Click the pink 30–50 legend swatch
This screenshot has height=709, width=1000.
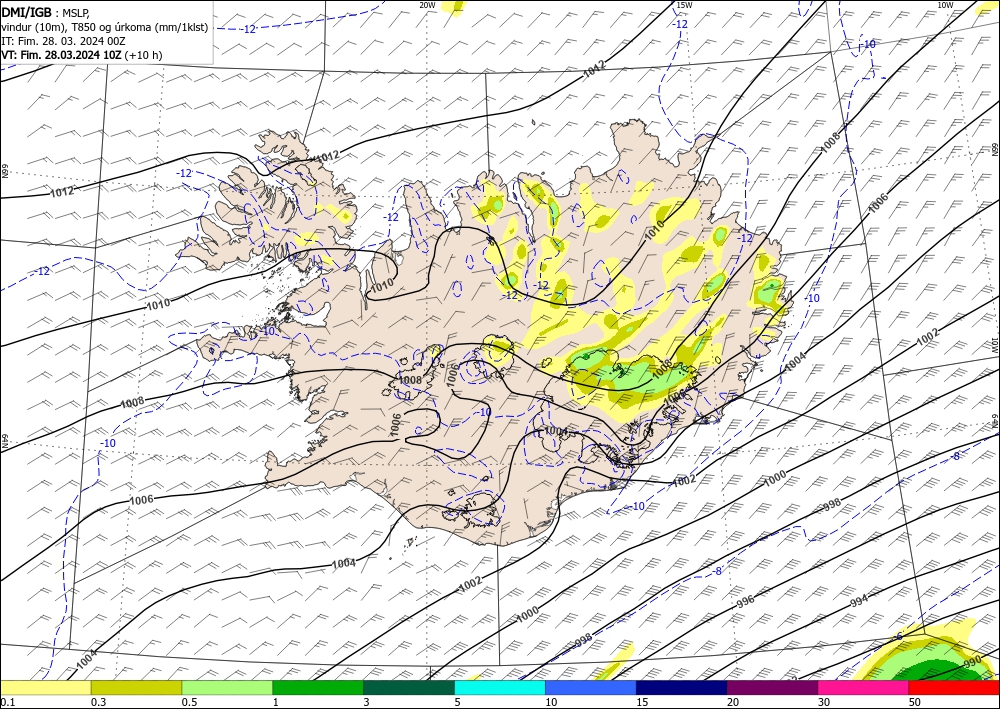point(864,687)
